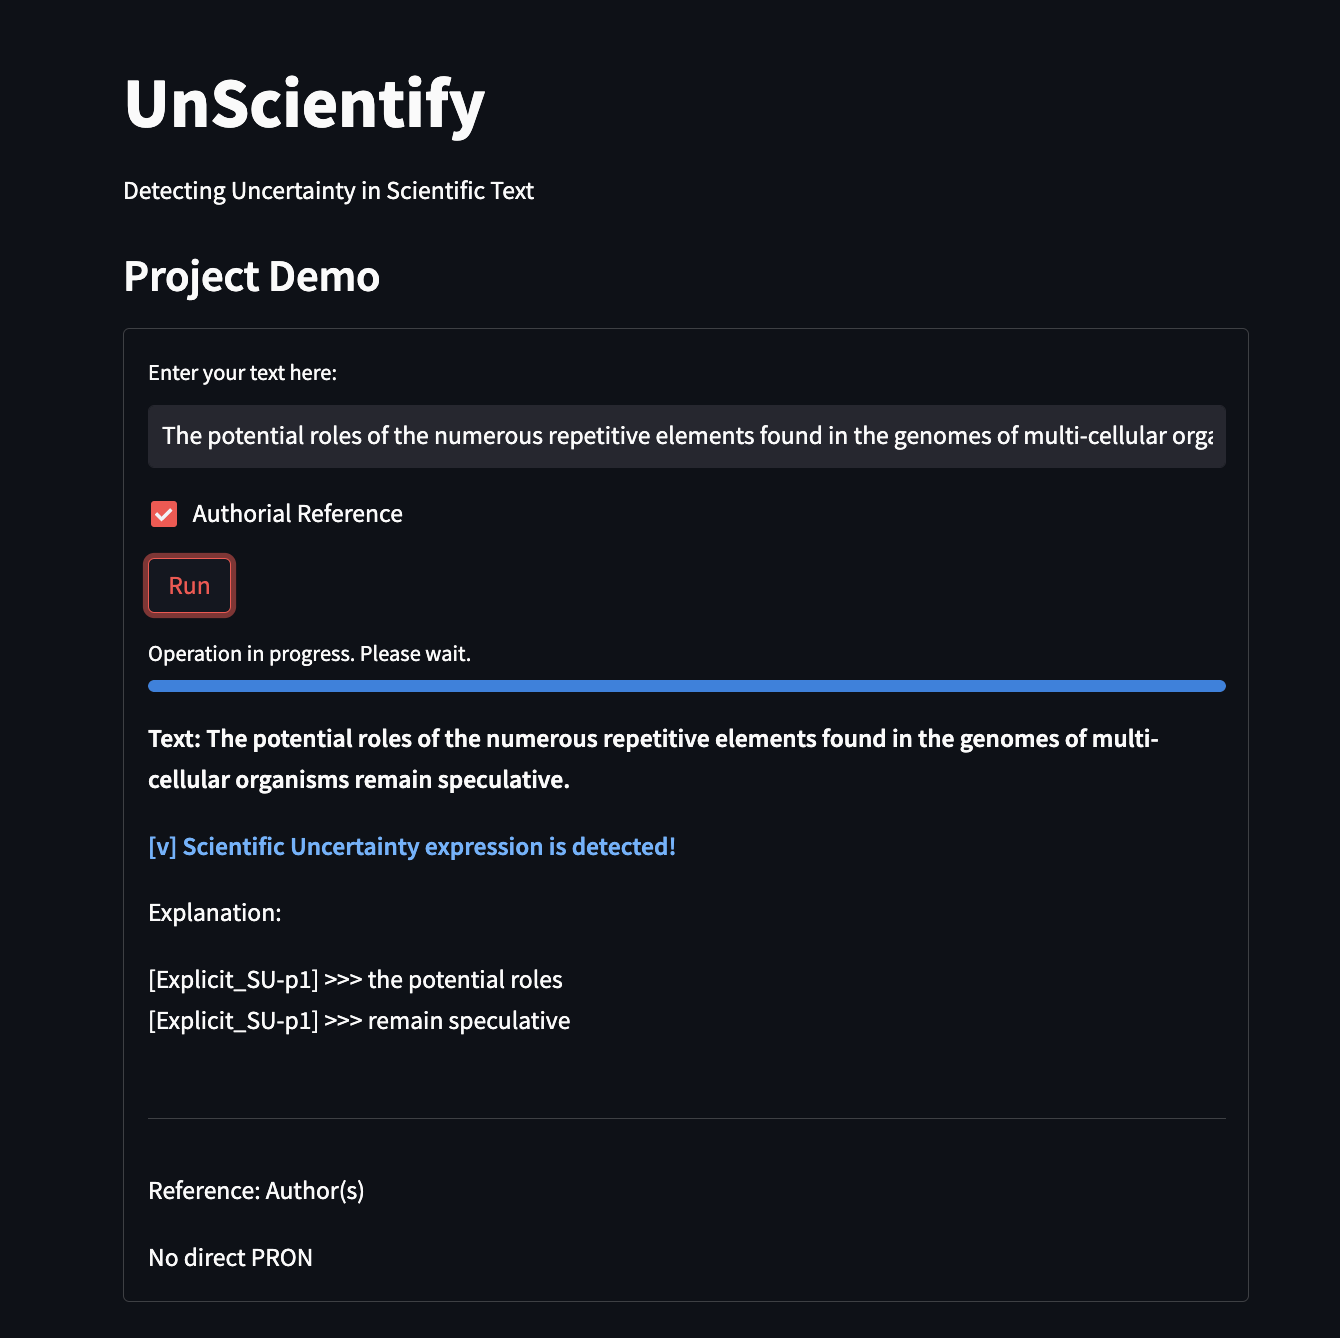Click the Explanation label

click(214, 913)
